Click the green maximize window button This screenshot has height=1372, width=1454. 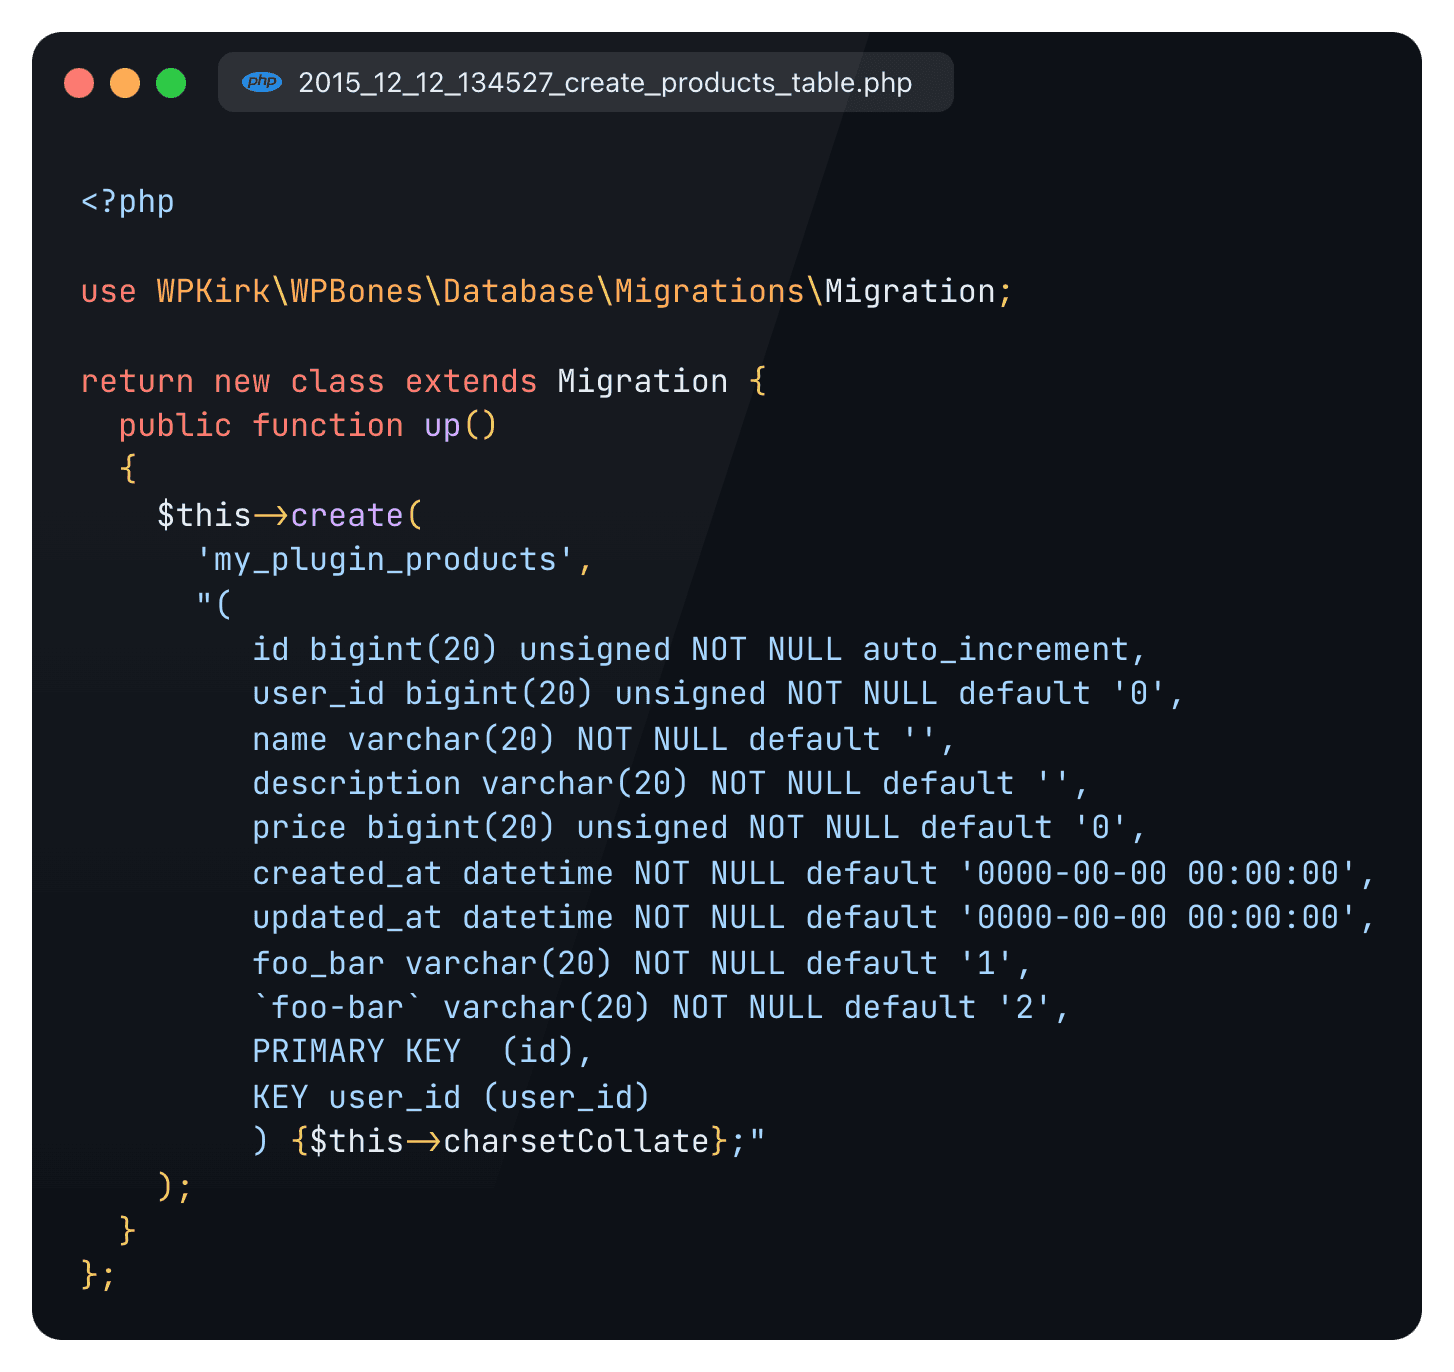171,83
